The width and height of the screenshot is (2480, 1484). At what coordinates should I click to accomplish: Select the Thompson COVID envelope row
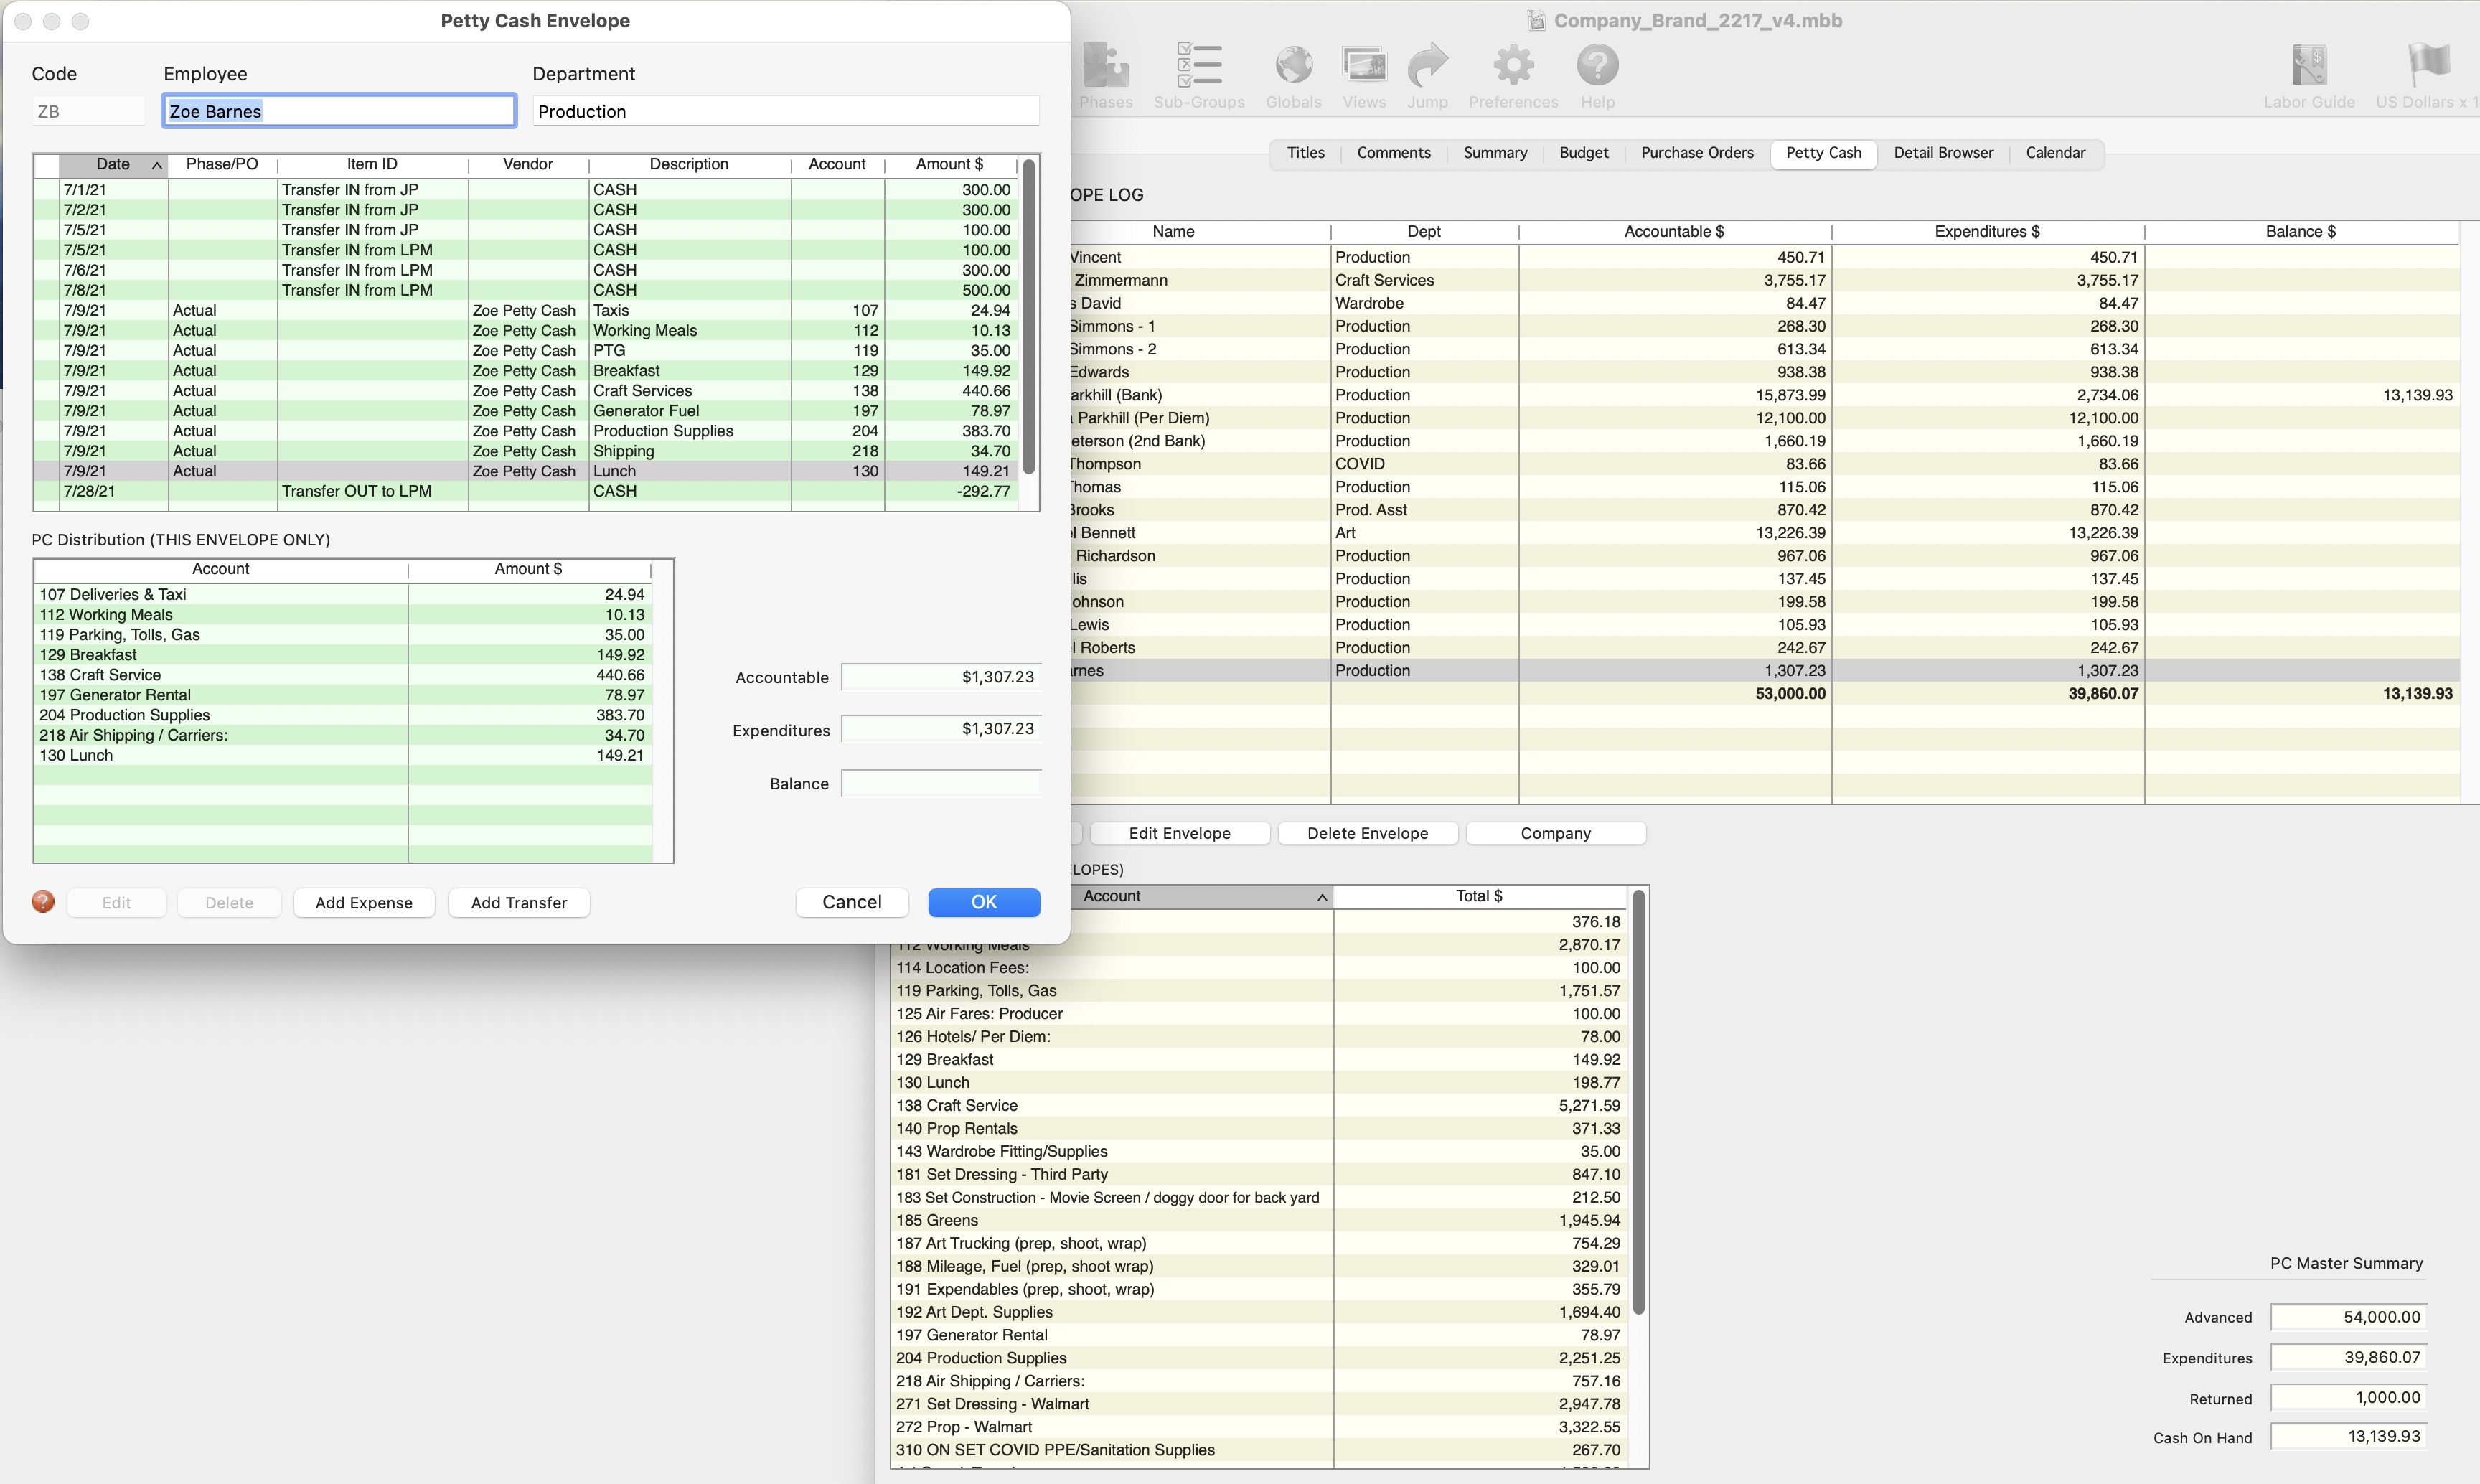(x=1765, y=464)
